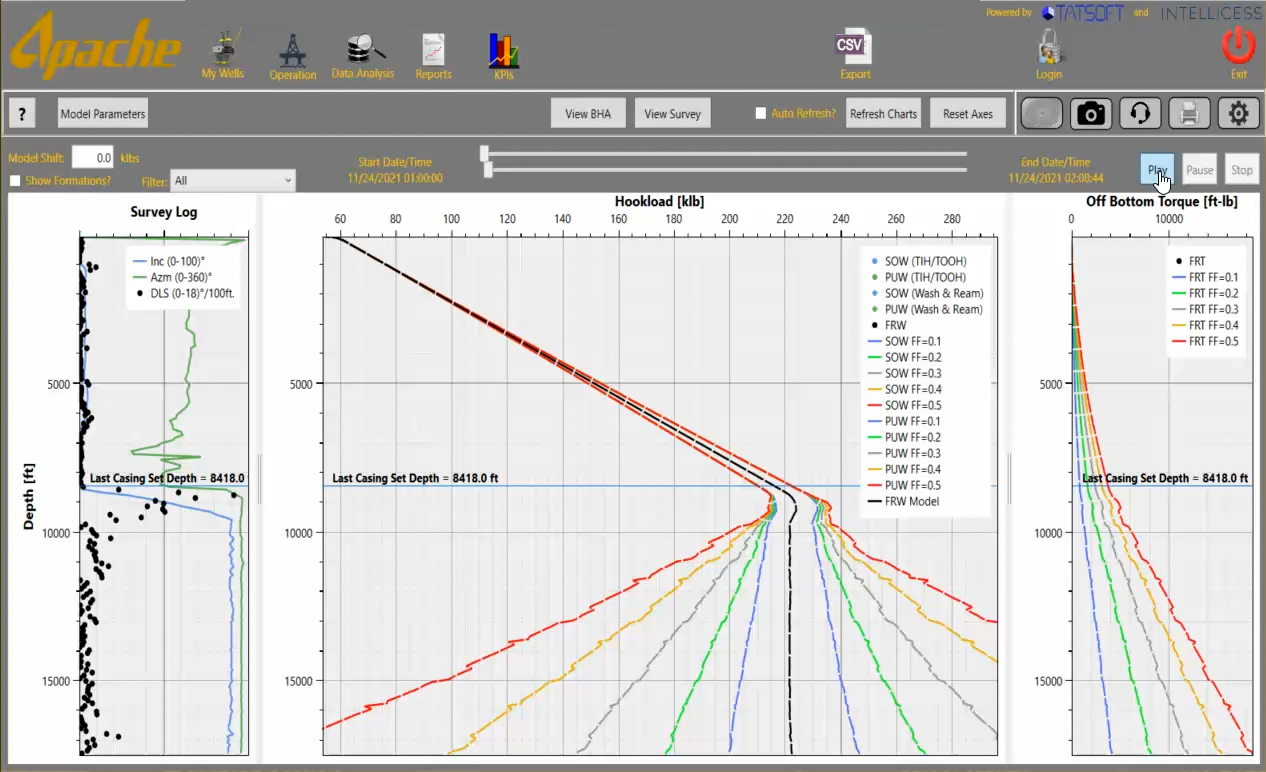Click the start date/time slider handle
The width and height of the screenshot is (1266, 772).
coord(484,153)
